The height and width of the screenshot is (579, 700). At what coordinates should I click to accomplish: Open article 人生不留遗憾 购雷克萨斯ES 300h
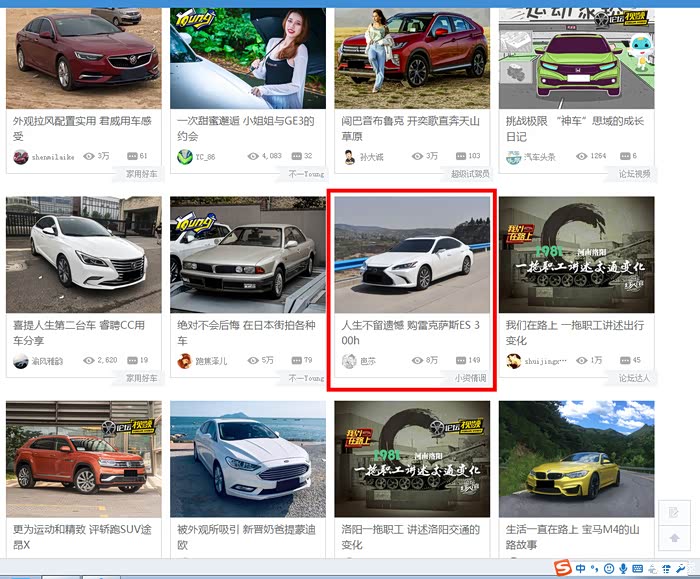[410, 332]
